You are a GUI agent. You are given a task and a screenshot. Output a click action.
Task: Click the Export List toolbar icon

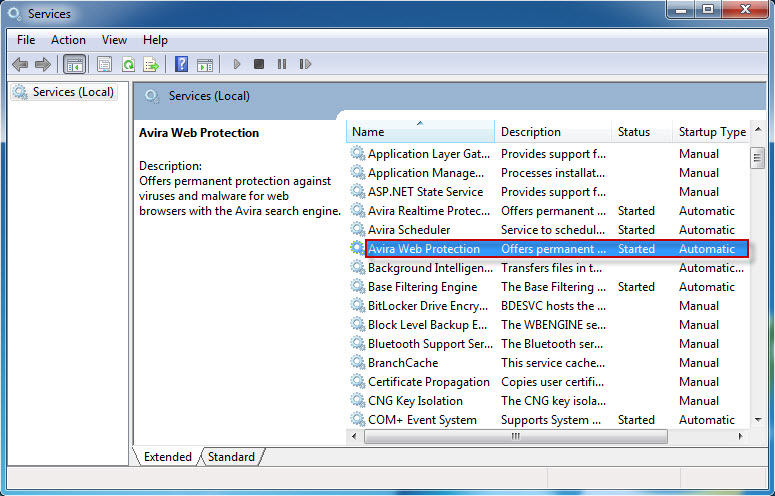coord(151,64)
